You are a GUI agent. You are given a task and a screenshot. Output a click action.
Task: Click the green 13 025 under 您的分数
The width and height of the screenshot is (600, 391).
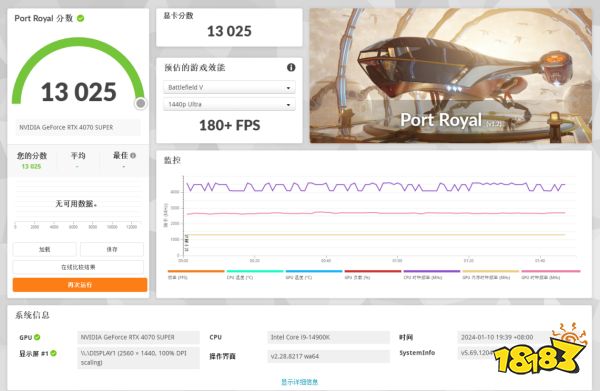tap(31, 166)
